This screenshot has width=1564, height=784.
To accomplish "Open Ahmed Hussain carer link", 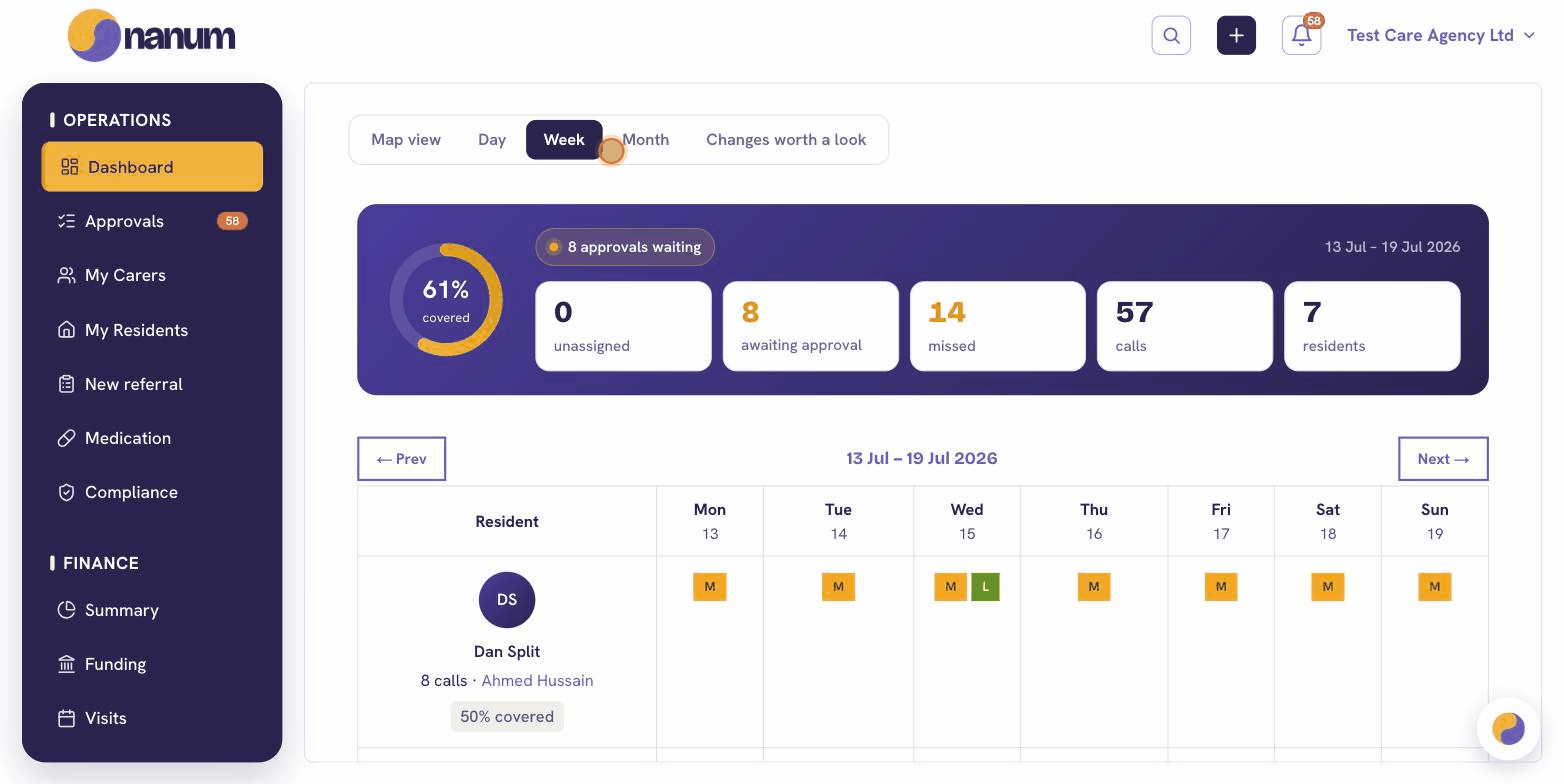I will click(x=537, y=680).
